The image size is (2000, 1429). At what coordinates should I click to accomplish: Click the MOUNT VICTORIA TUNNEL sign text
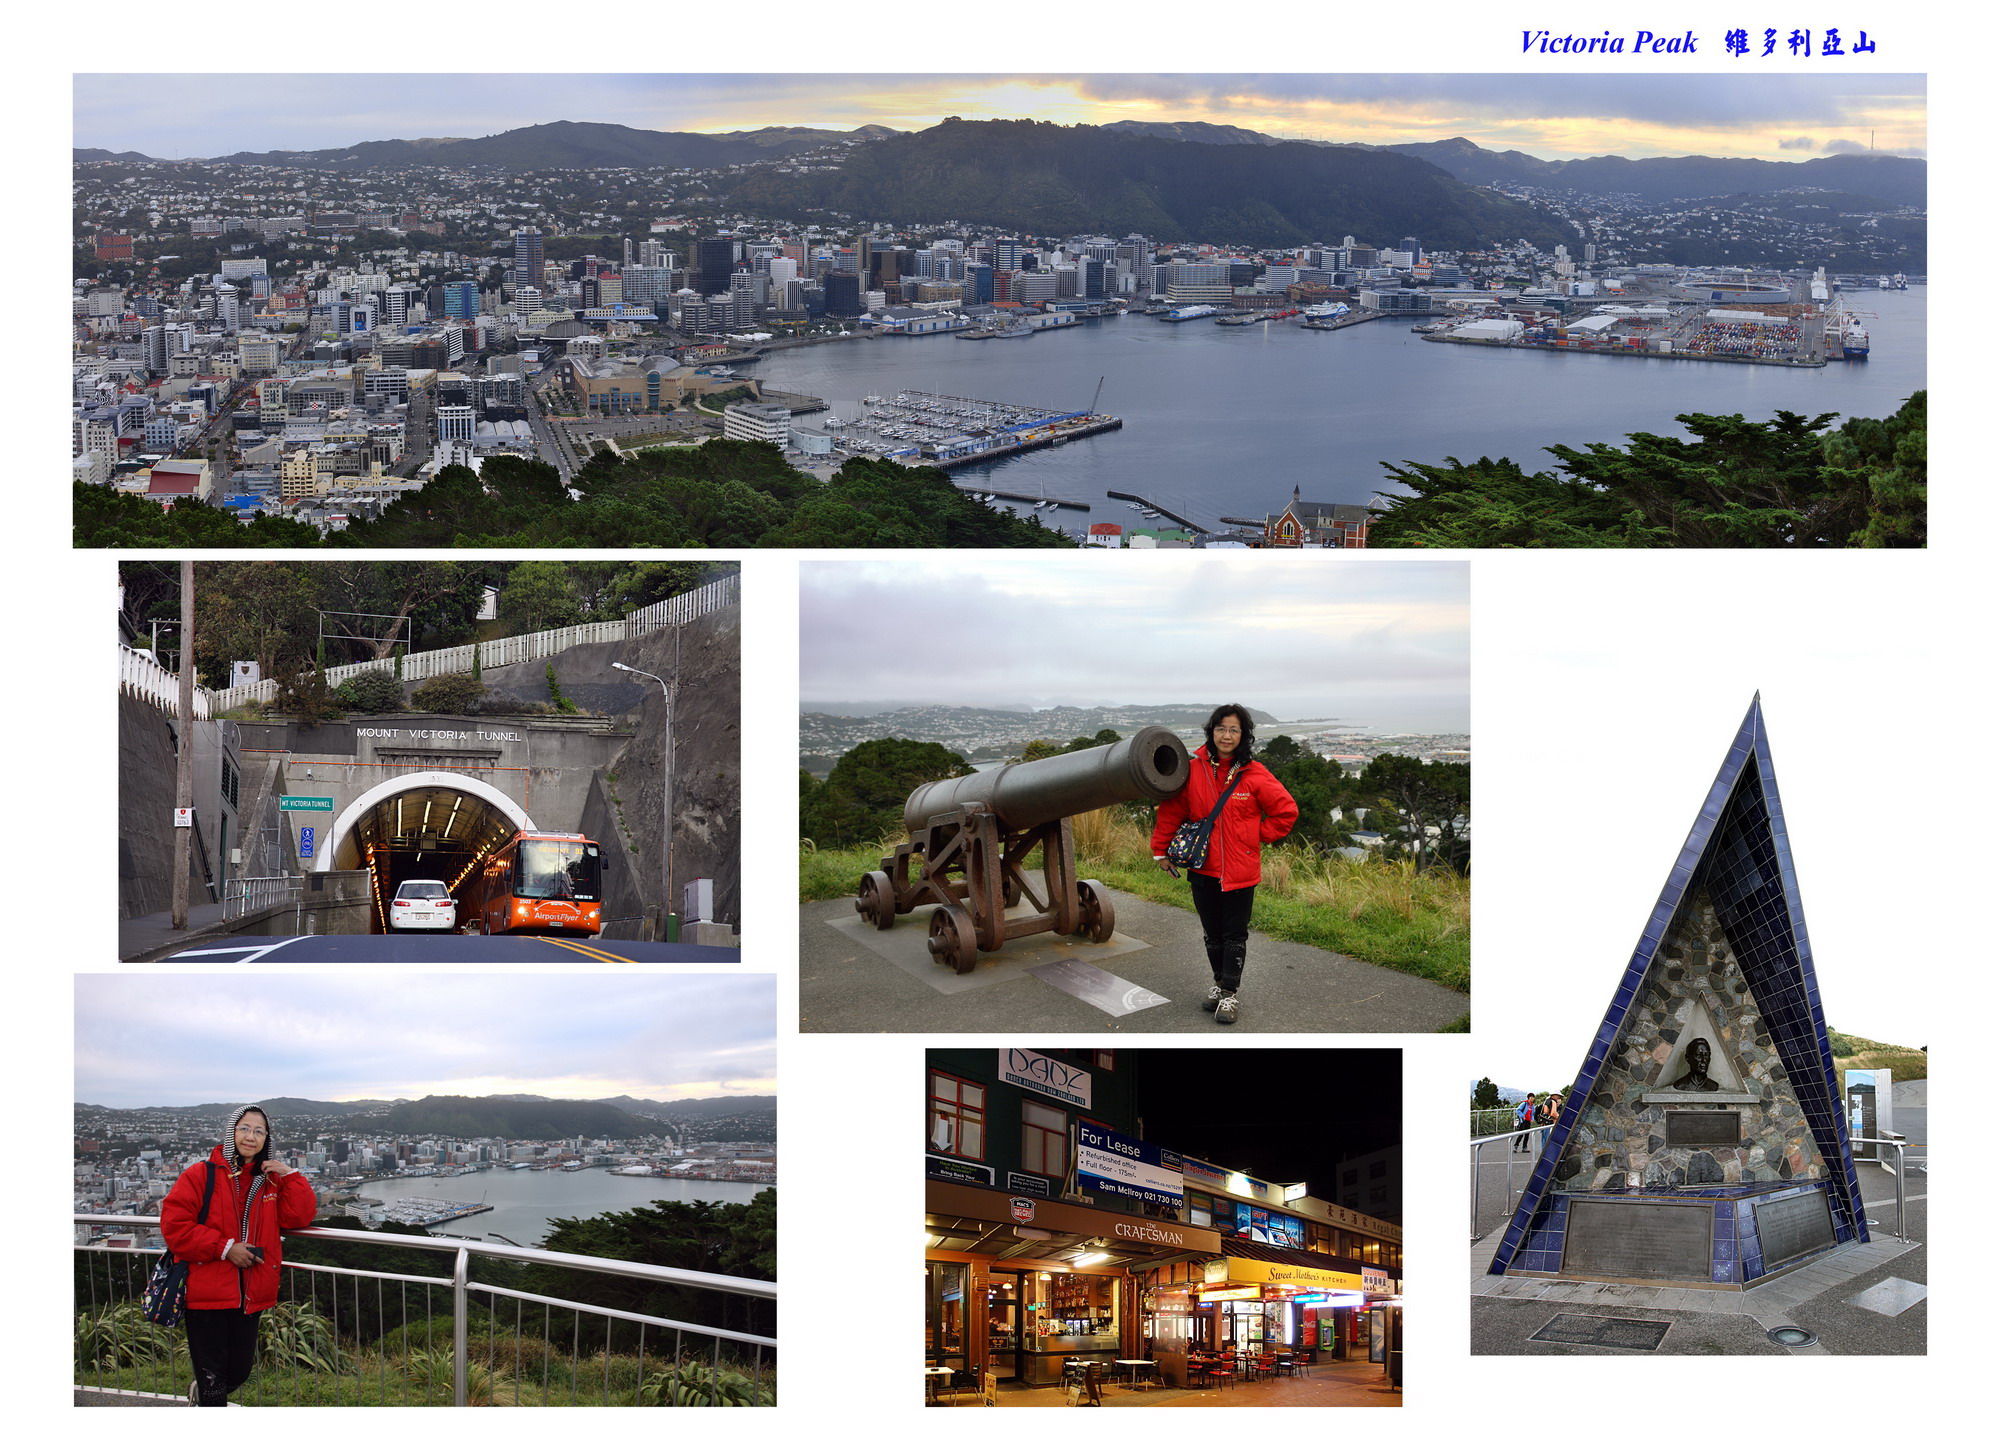tap(439, 734)
